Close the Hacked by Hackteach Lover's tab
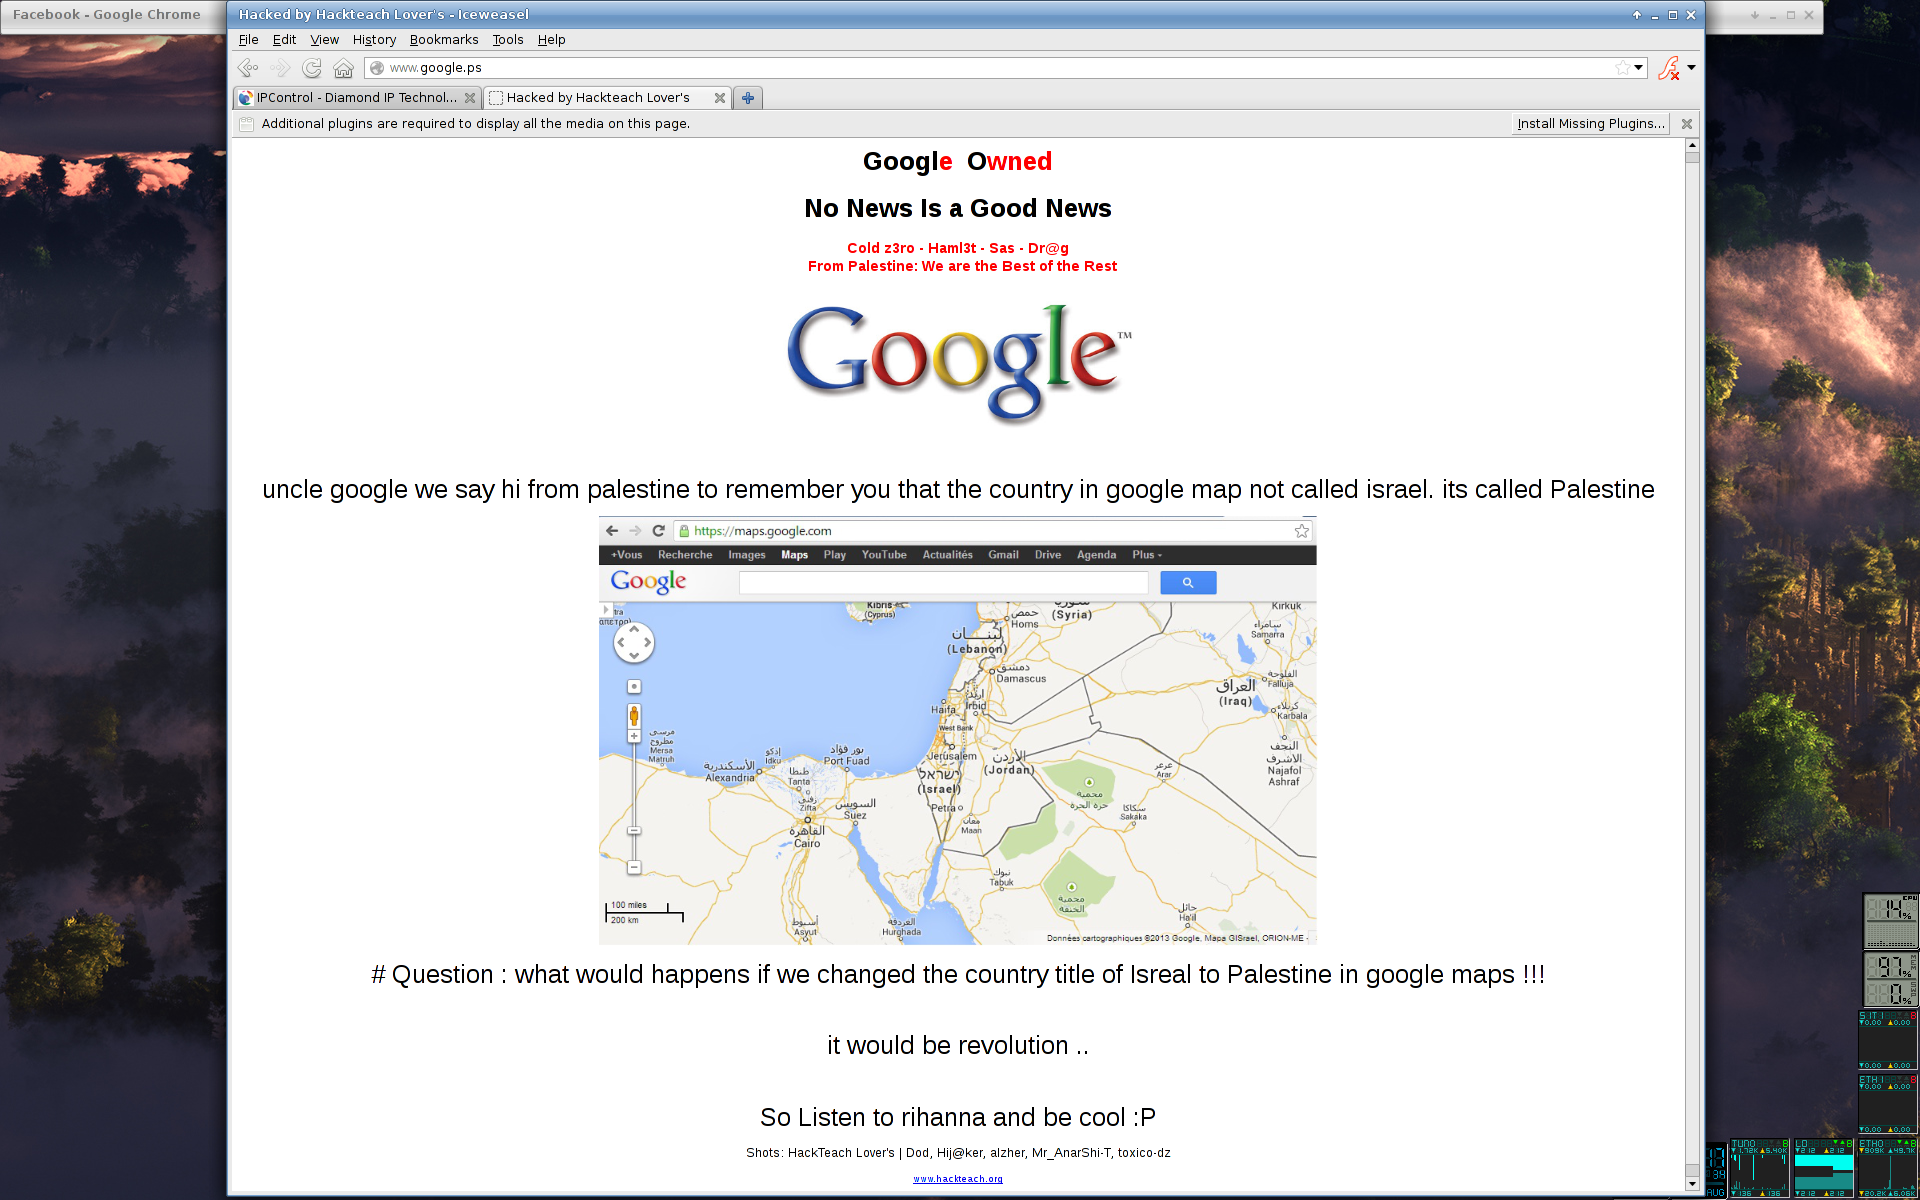The width and height of the screenshot is (1920, 1200). pyautogui.click(x=719, y=98)
